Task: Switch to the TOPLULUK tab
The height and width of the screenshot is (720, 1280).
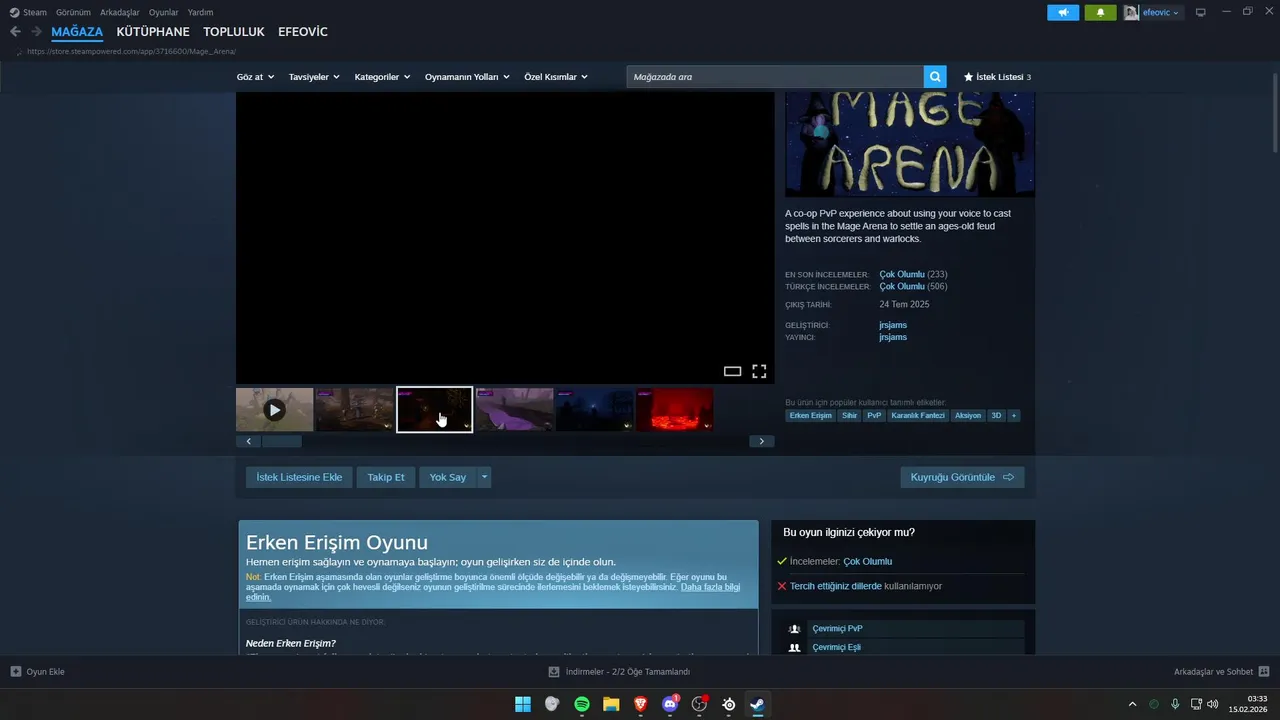Action: (x=234, y=32)
